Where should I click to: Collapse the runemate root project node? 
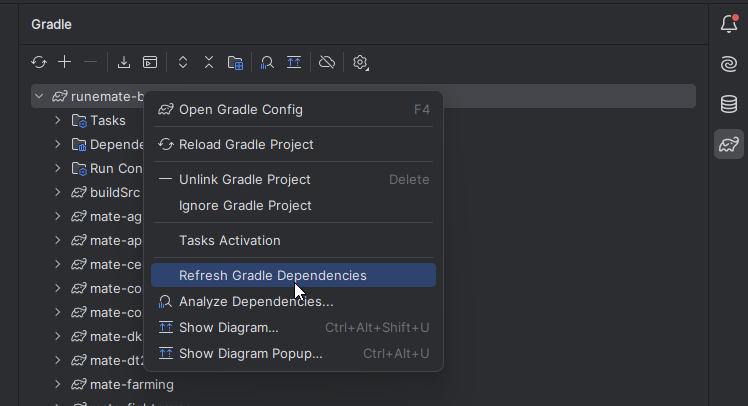click(39, 97)
